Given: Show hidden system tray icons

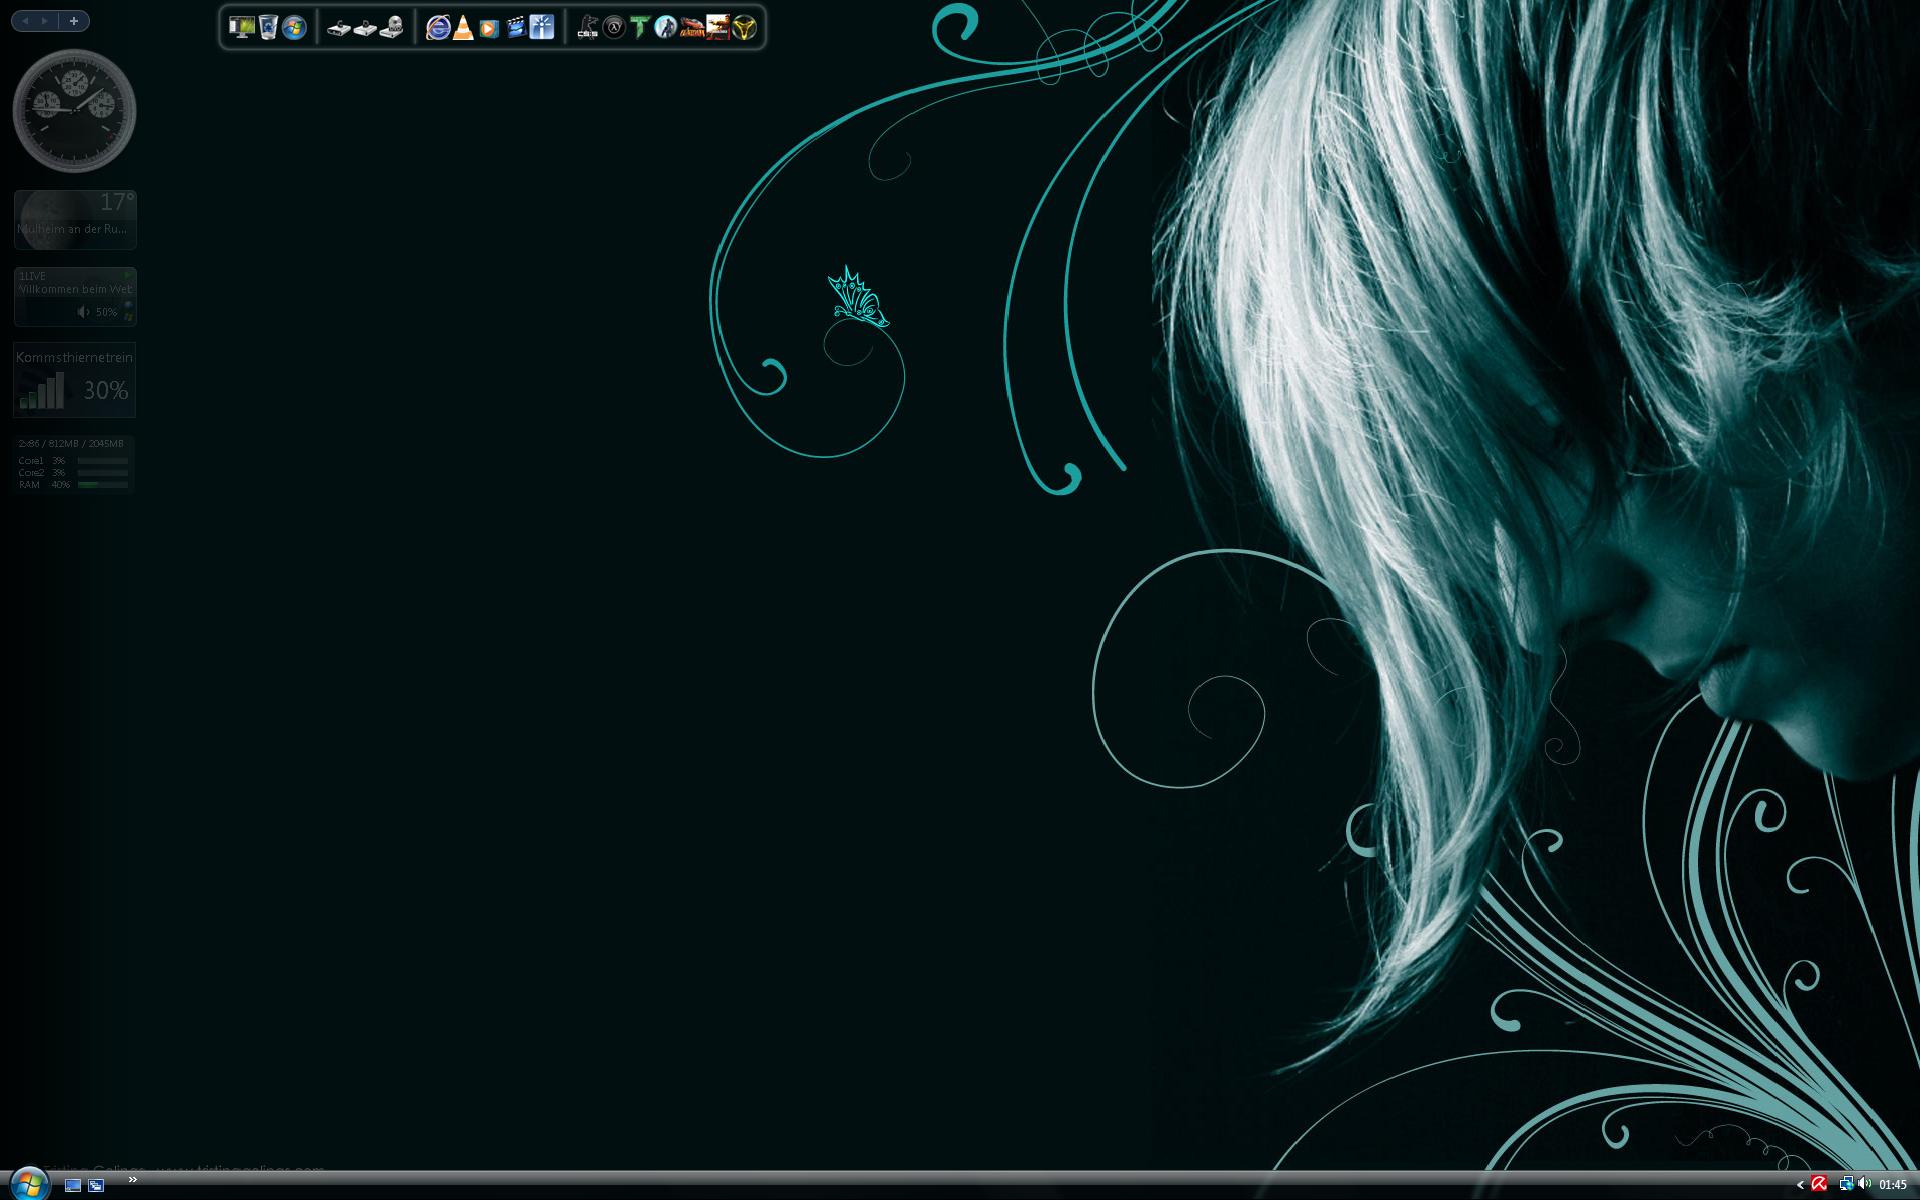Looking at the screenshot, I should tap(1800, 1185).
